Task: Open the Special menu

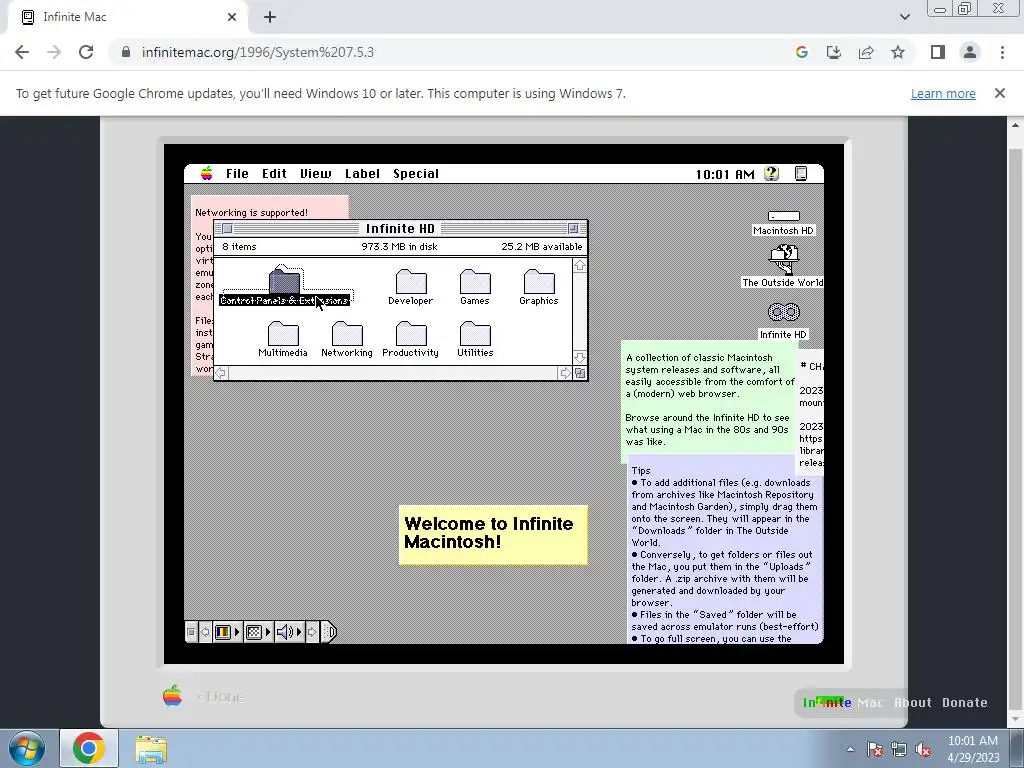Action: (x=416, y=174)
